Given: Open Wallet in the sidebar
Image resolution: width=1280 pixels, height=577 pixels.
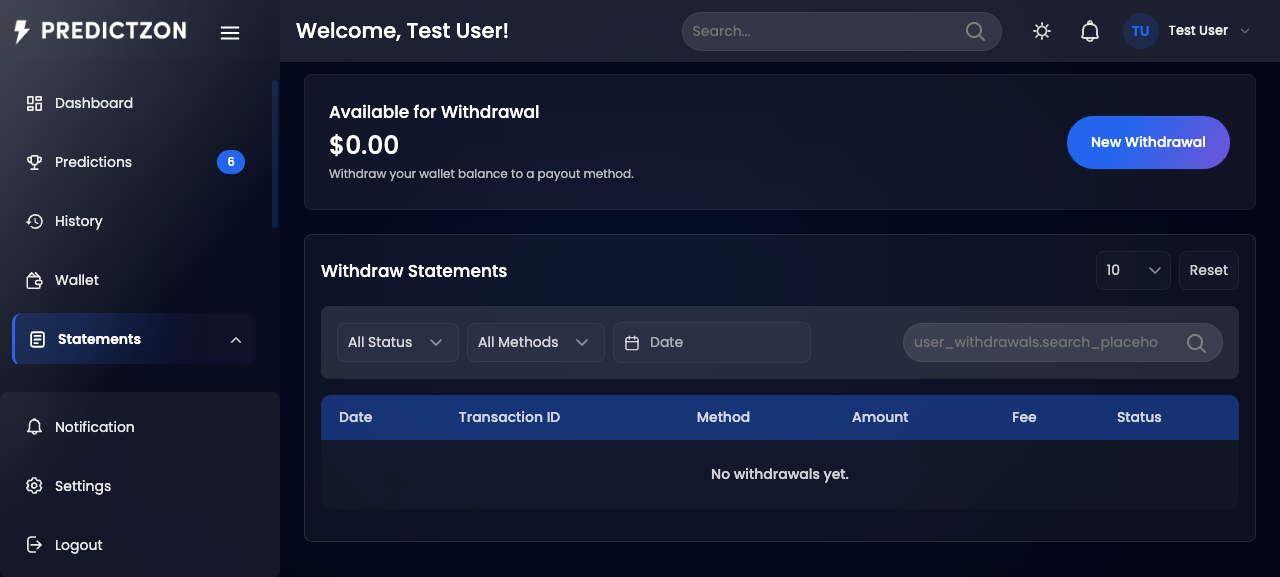Looking at the screenshot, I should tap(133, 280).
